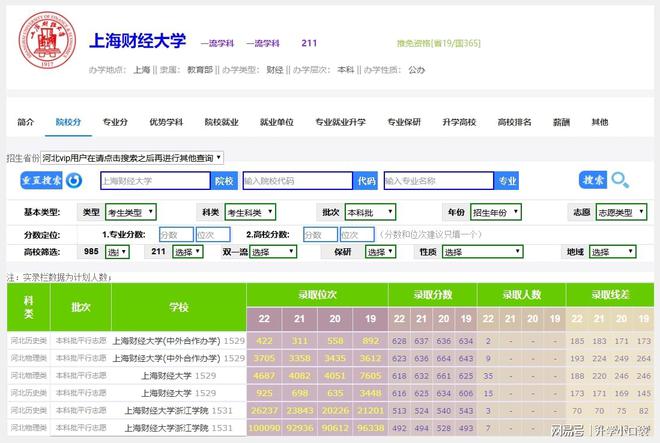Expand the 志愿类型 dropdown
This screenshot has height=443, width=660.
(621, 212)
